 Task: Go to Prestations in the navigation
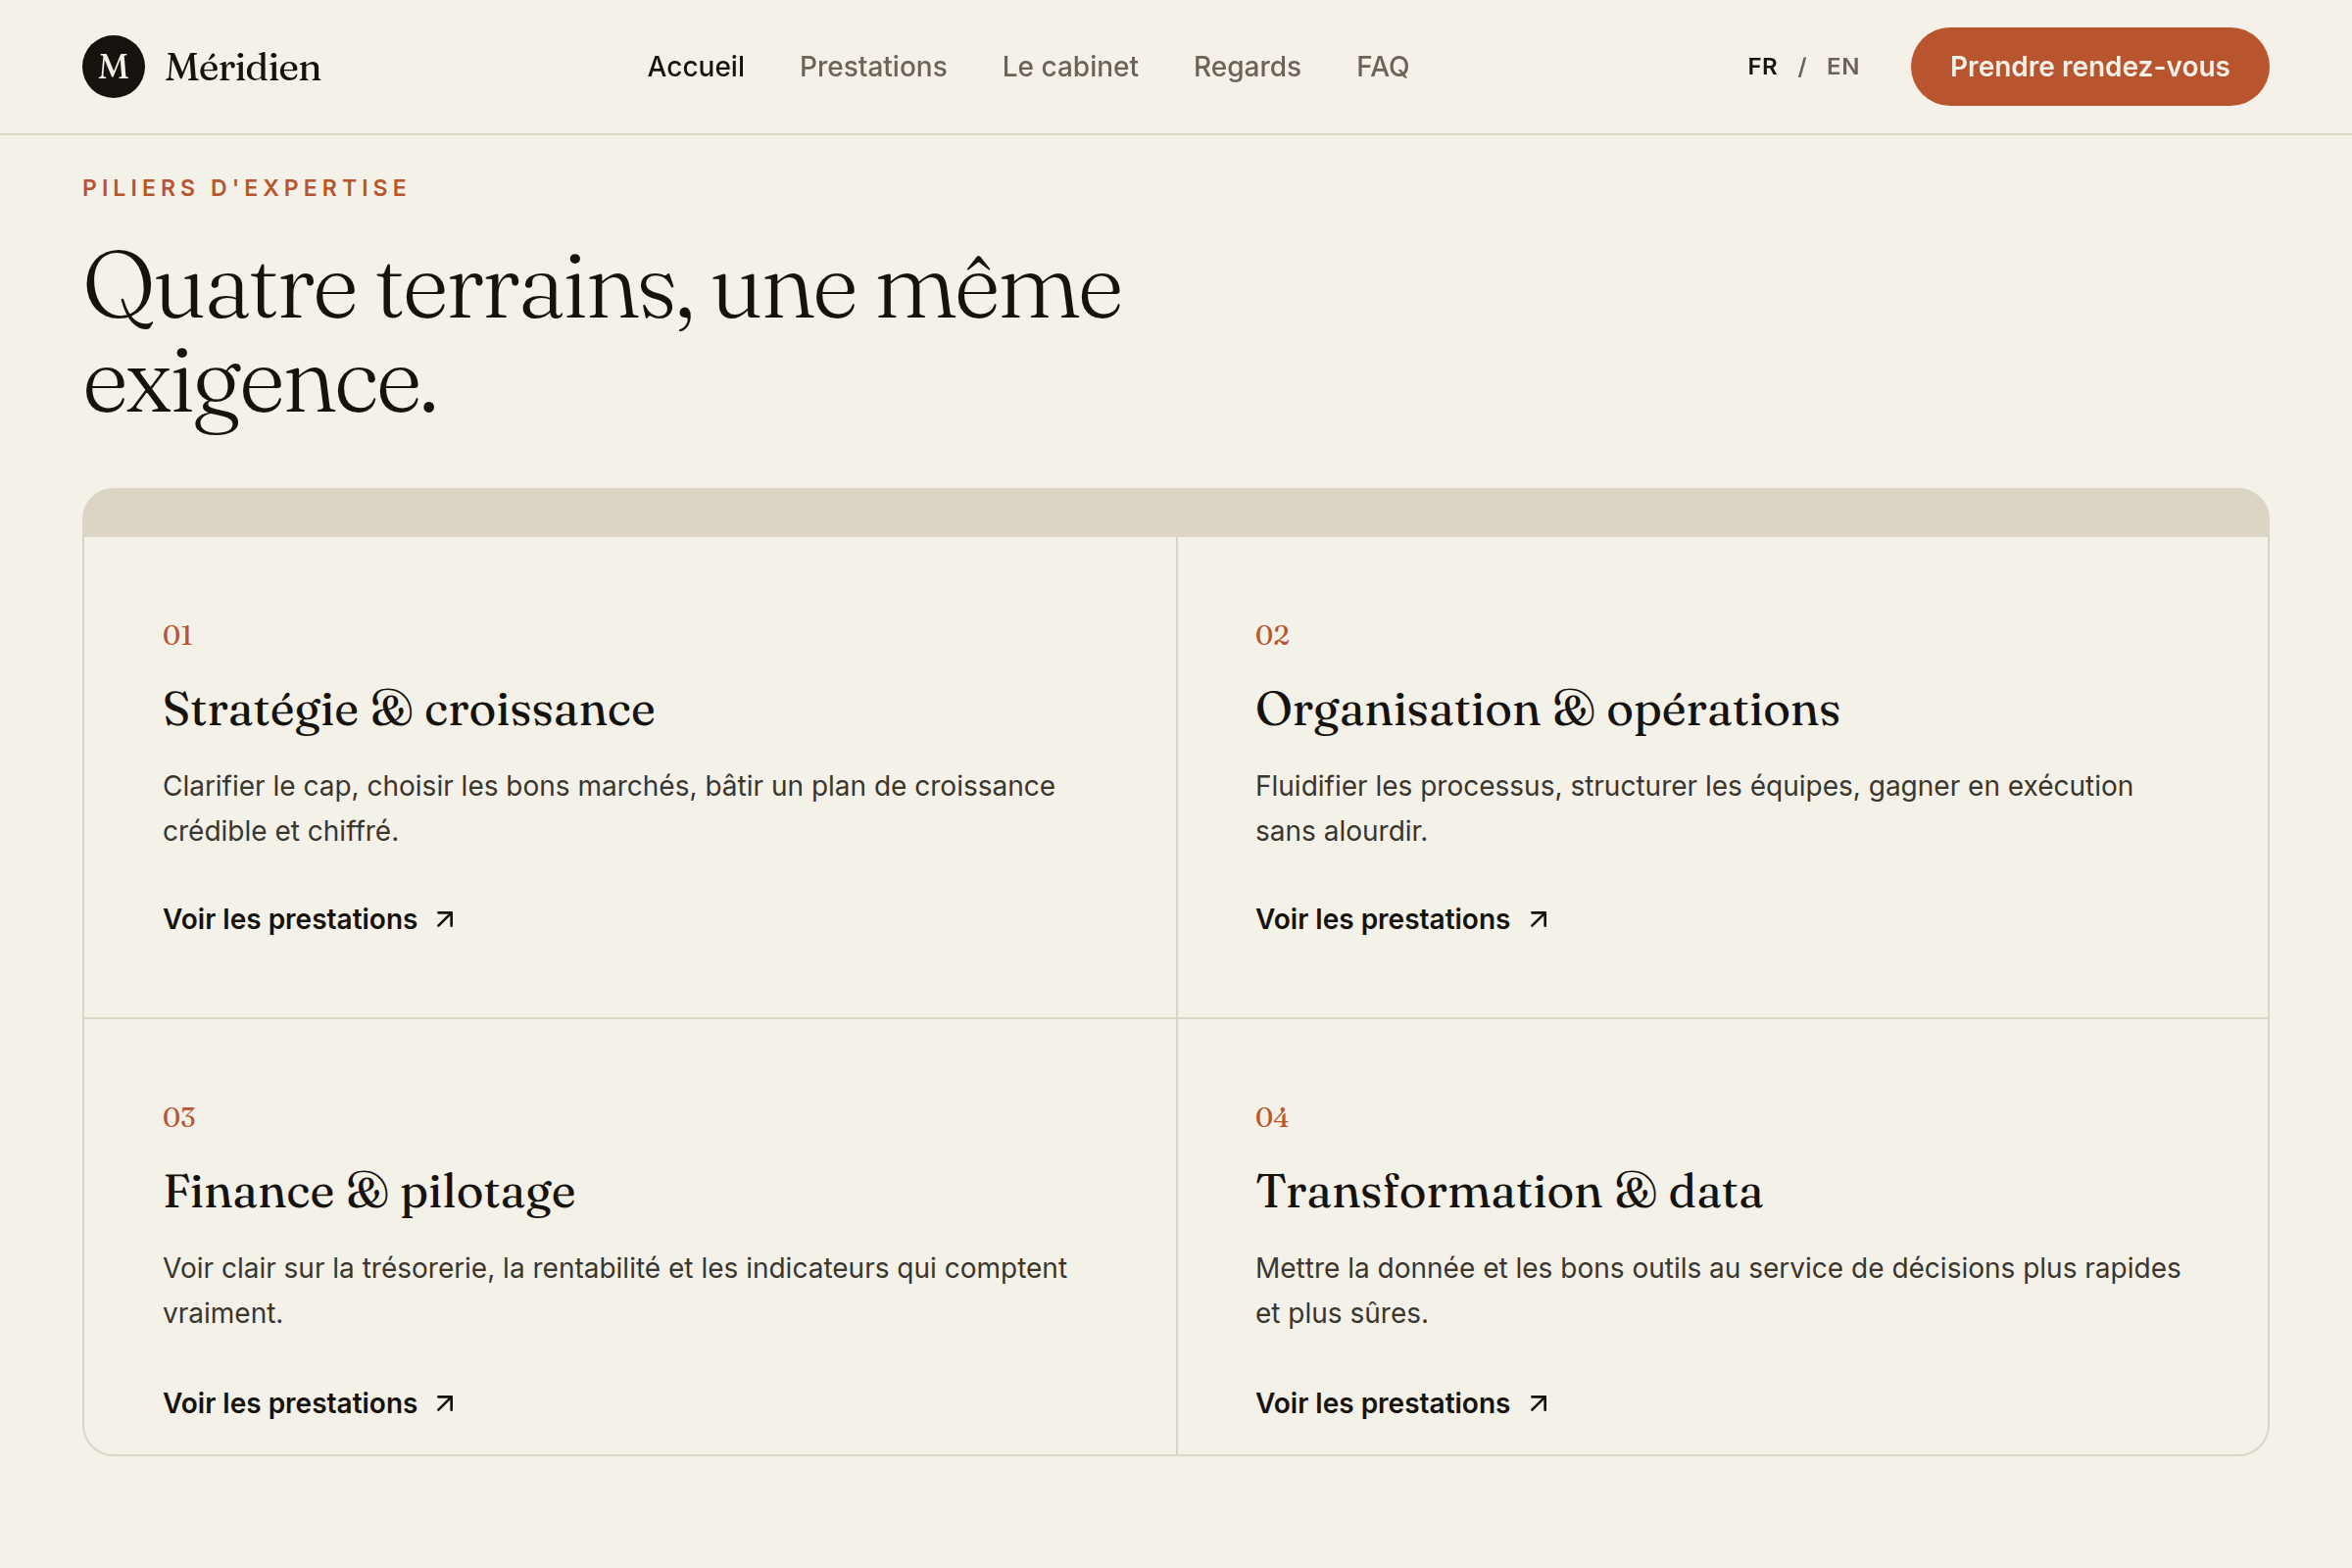tap(873, 67)
